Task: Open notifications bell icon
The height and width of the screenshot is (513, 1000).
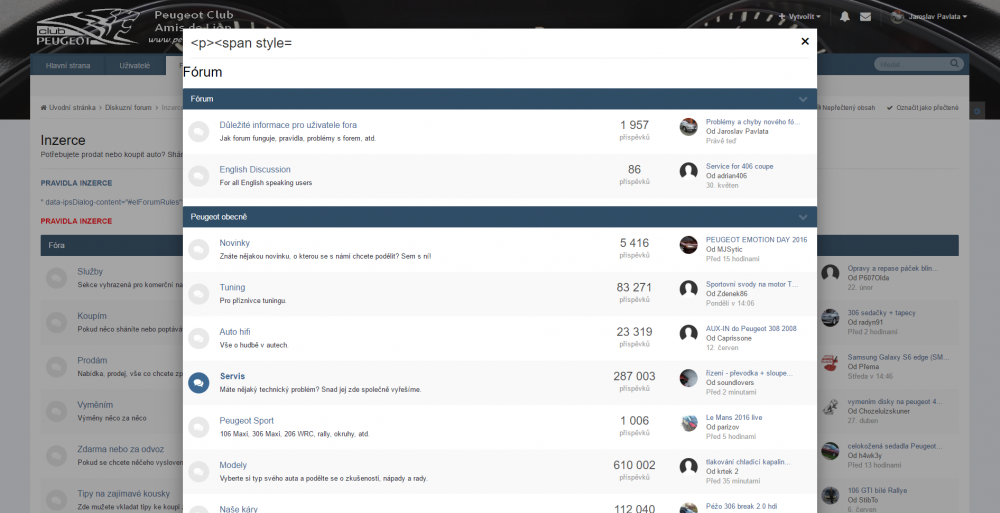Action: [844, 17]
